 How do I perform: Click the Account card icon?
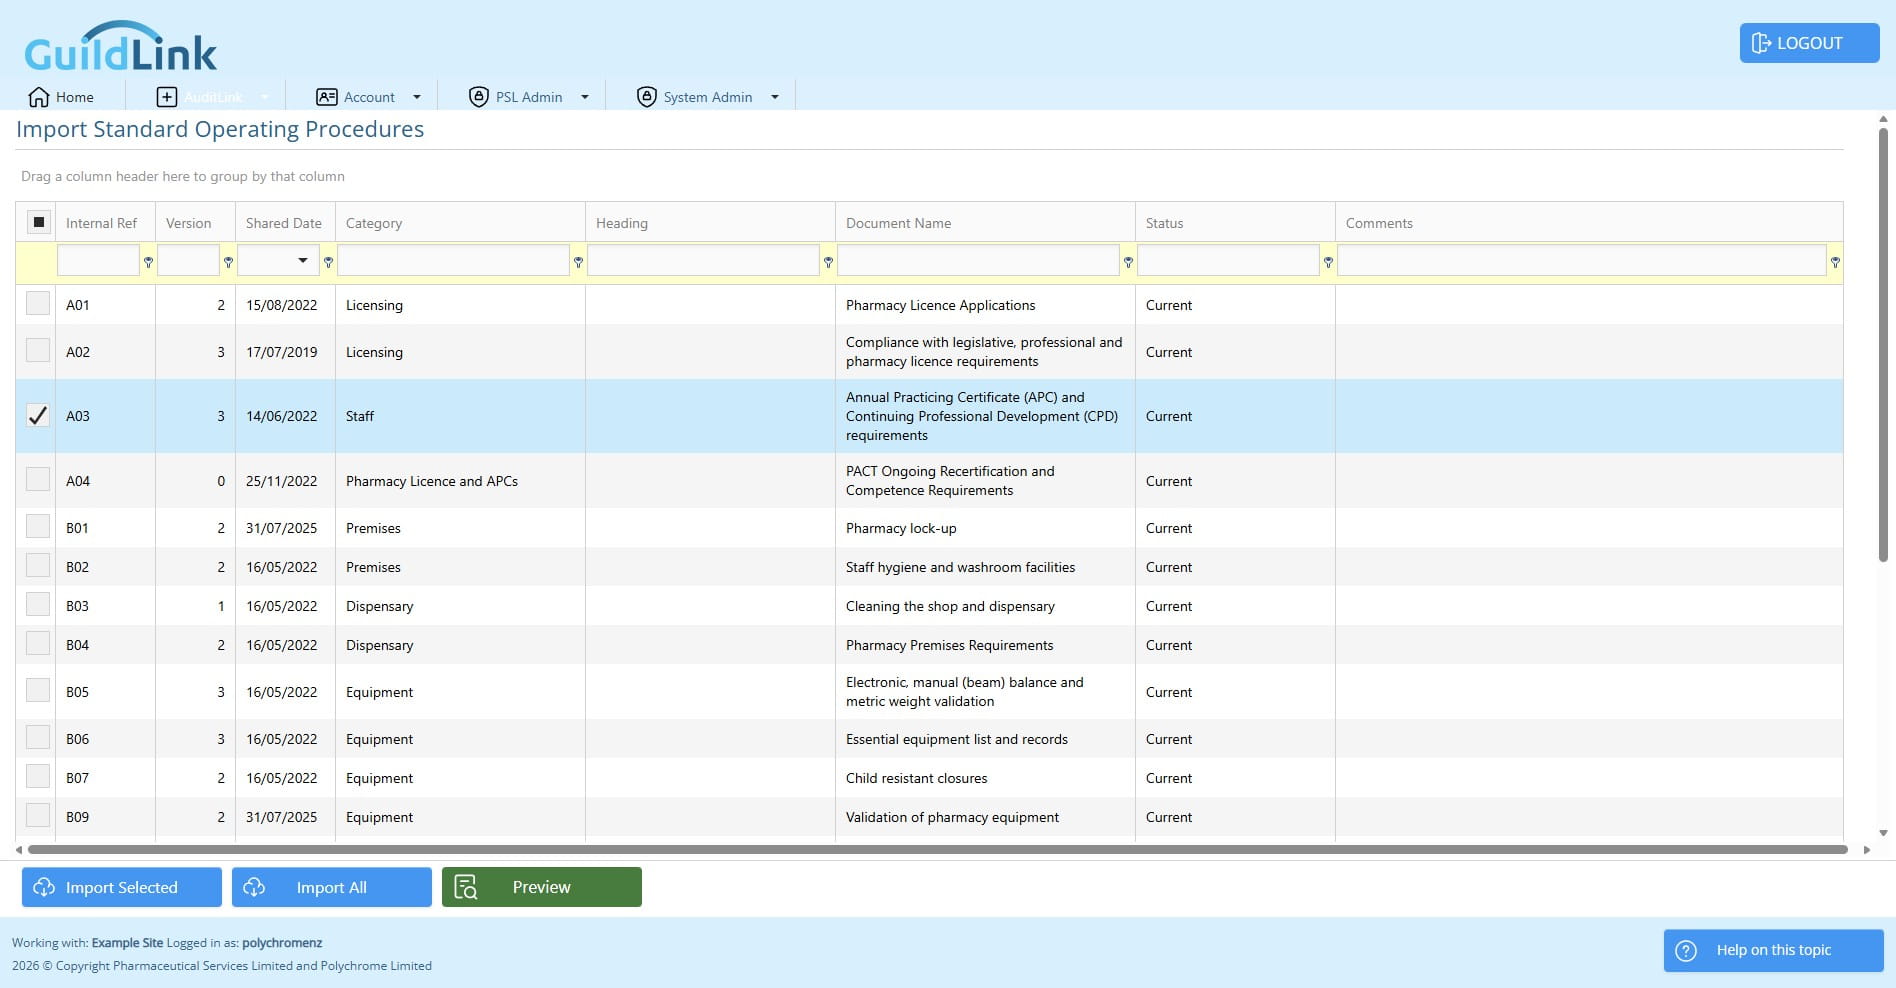[x=327, y=97]
